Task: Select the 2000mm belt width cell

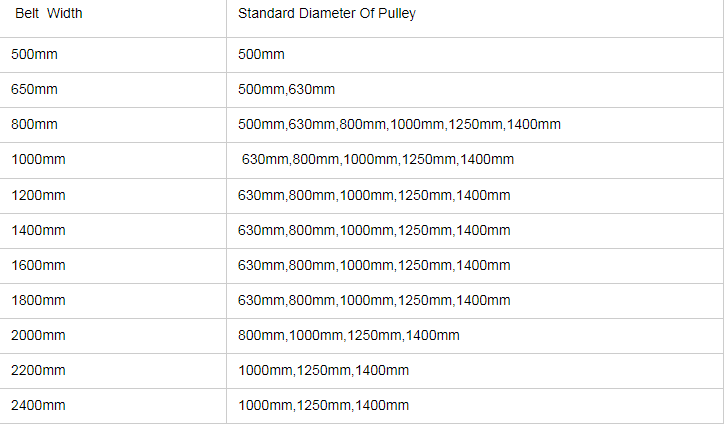Action: (113, 336)
